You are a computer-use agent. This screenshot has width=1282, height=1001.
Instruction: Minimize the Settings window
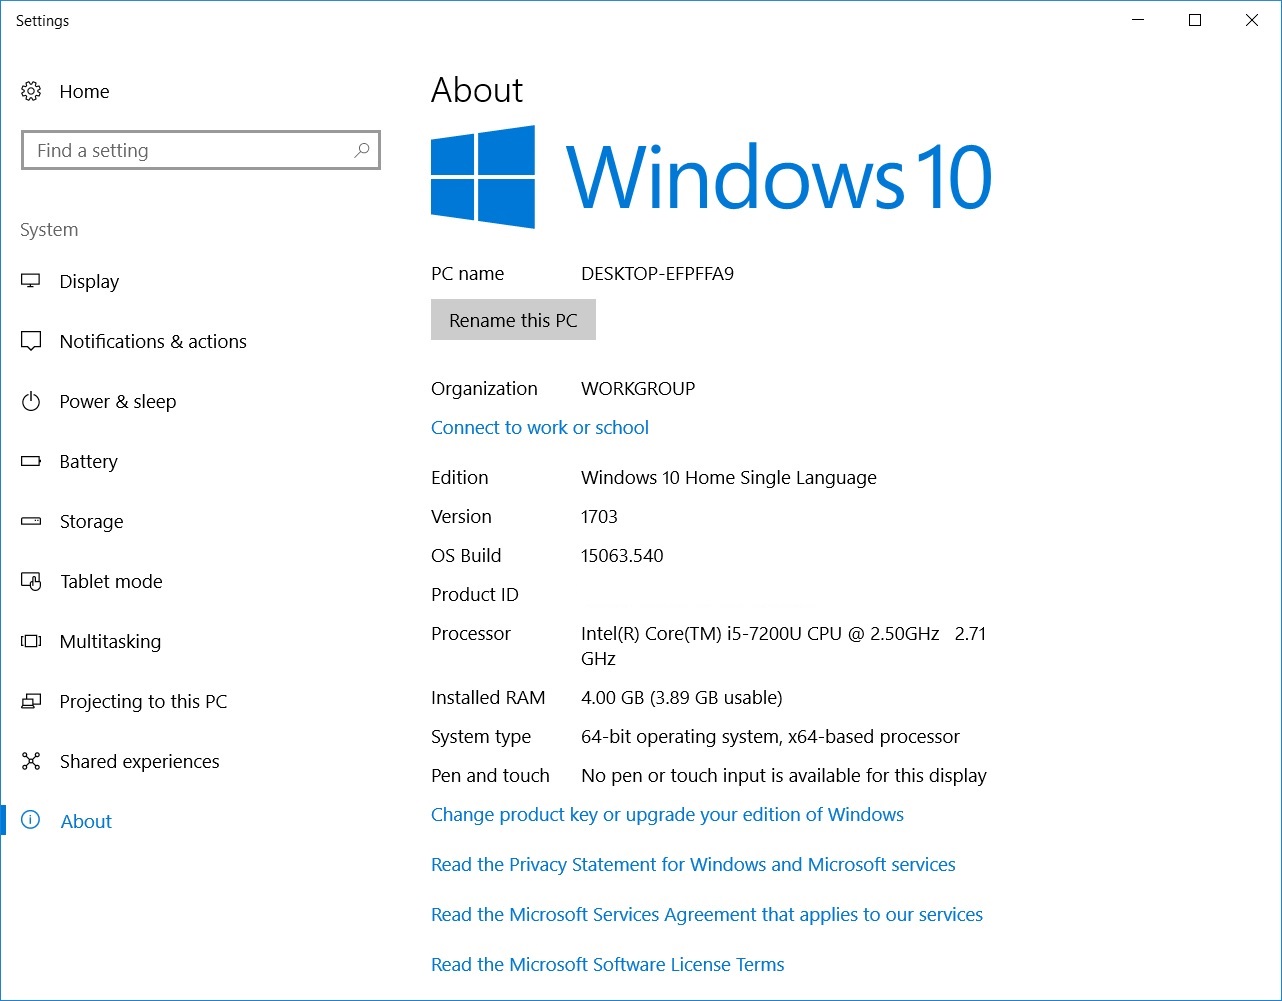click(x=1137, y=20)
